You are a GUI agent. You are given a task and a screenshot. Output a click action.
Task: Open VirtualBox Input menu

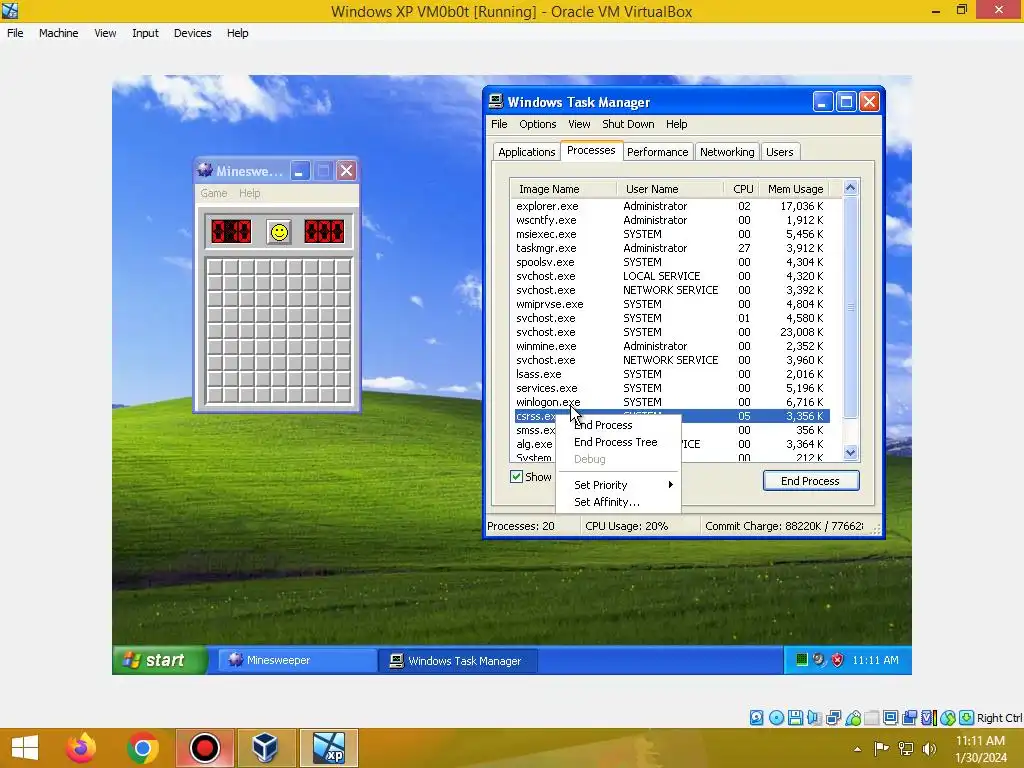[x=145, y=33]
